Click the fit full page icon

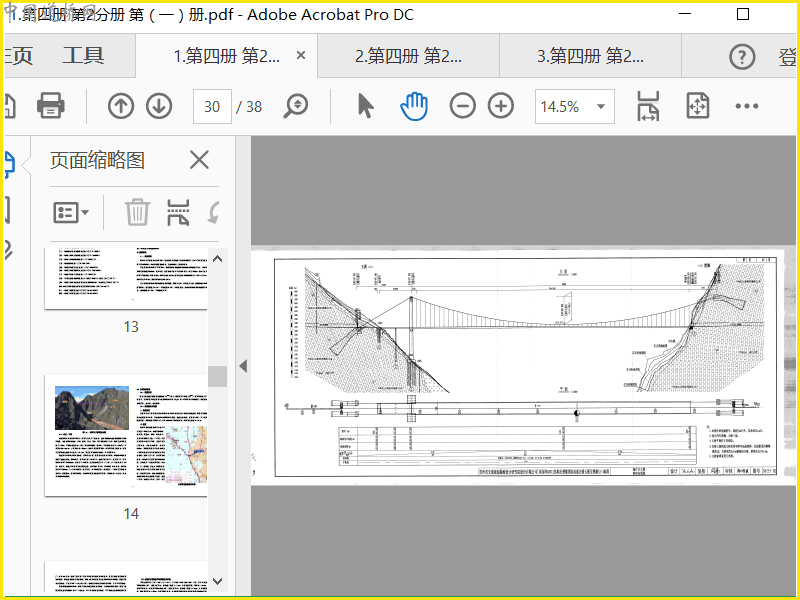click(x=697, y=106)
